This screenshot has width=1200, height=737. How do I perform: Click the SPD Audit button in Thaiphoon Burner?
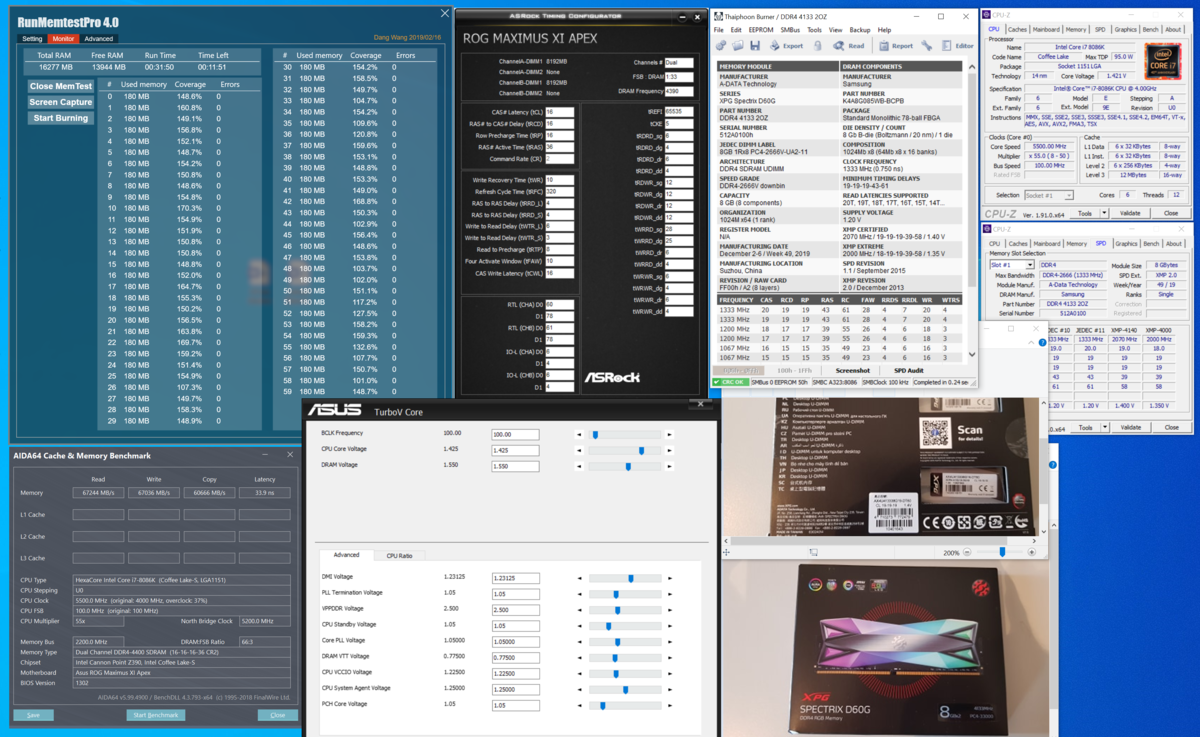pyautogui.click(x=909, y=371)
